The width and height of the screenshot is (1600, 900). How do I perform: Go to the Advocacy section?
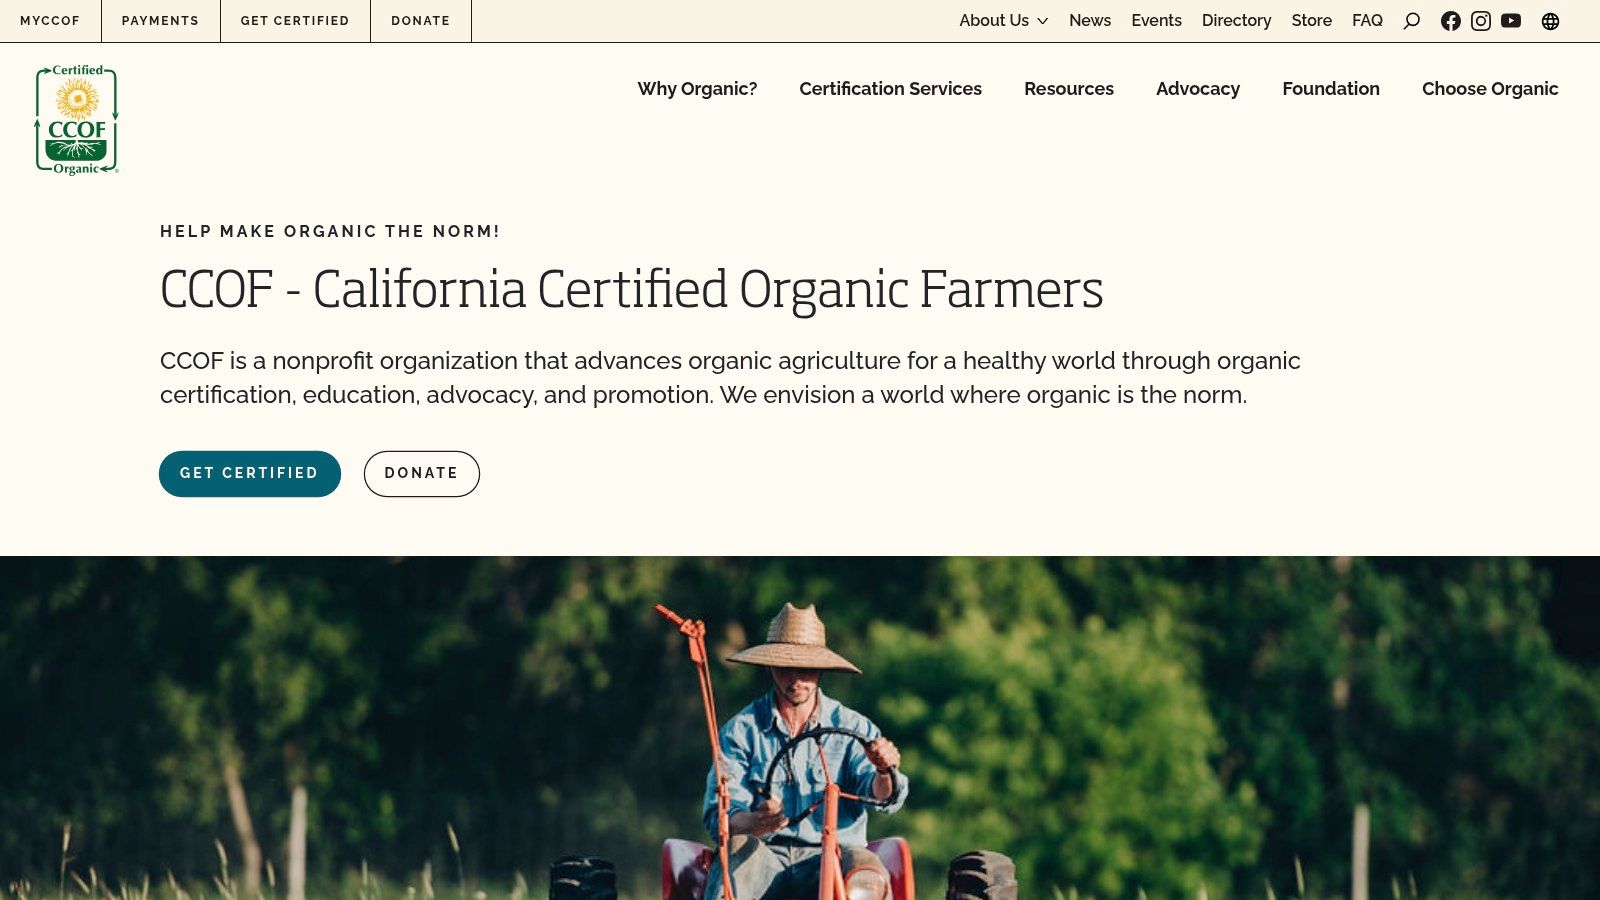(x=1197, y=89)
